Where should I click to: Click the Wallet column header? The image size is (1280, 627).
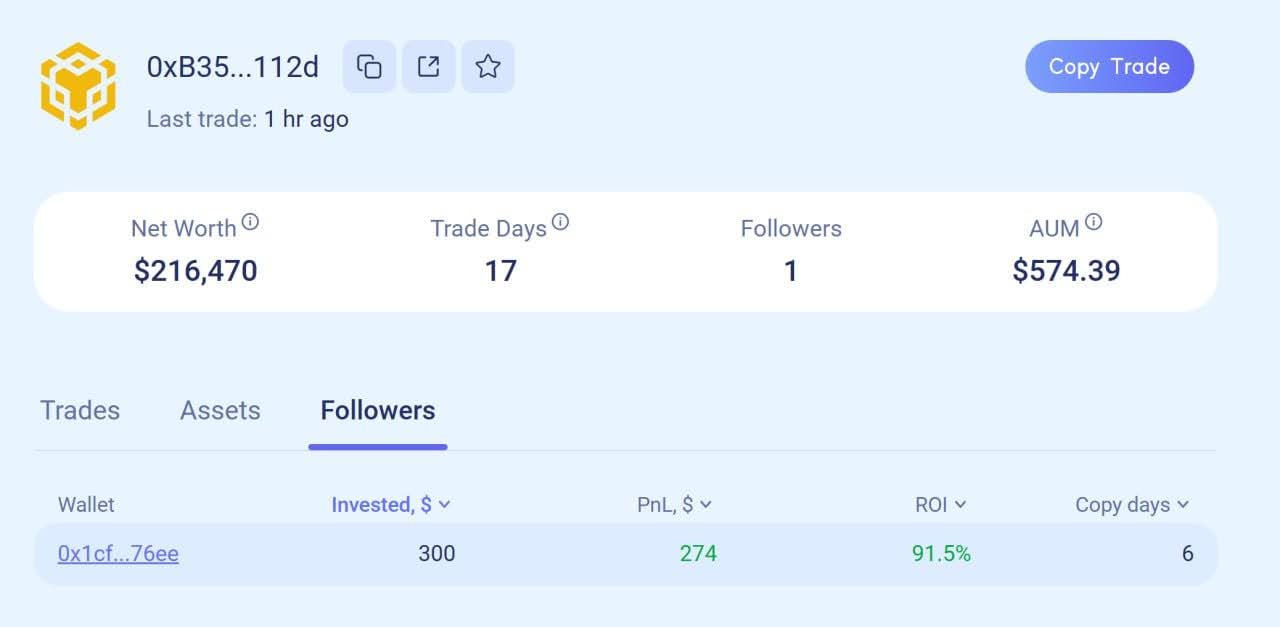click(x=86, y=505)
